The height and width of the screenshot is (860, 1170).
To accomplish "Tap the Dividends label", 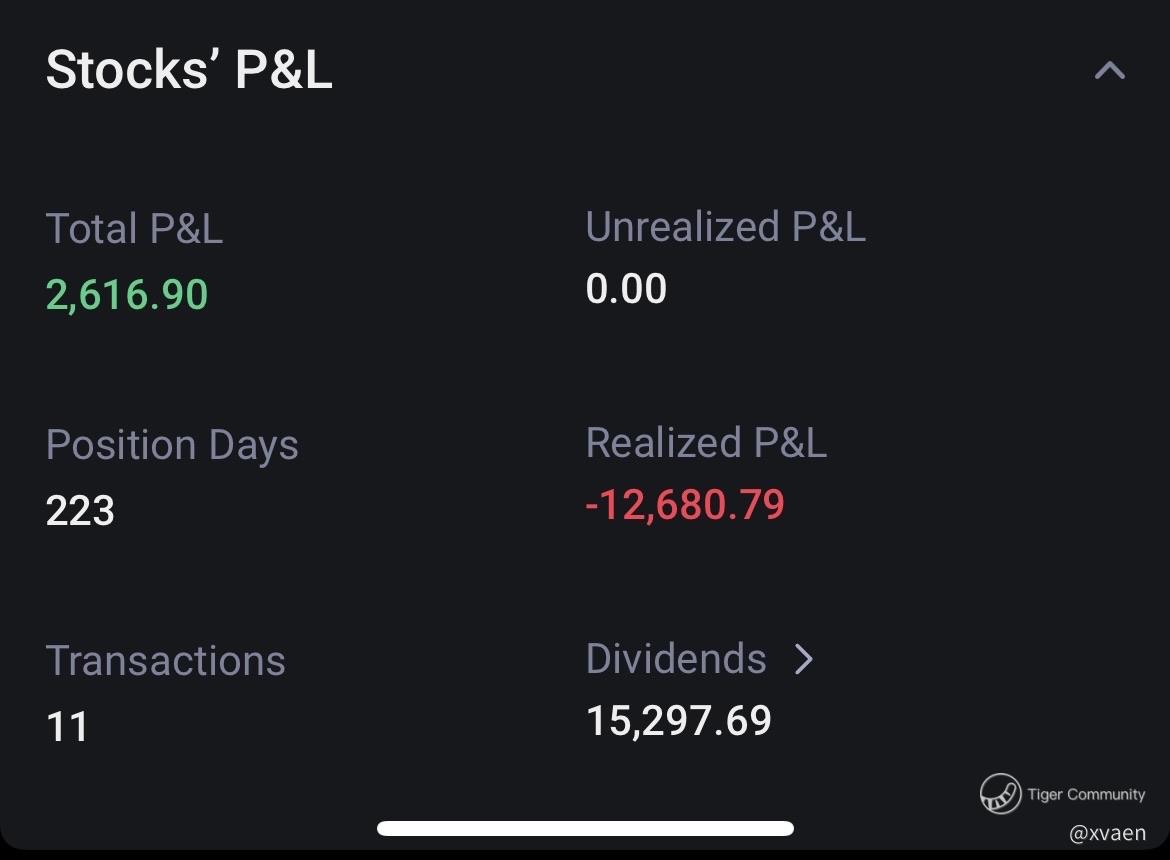I will pyautogui.click(x=676, y=659).
